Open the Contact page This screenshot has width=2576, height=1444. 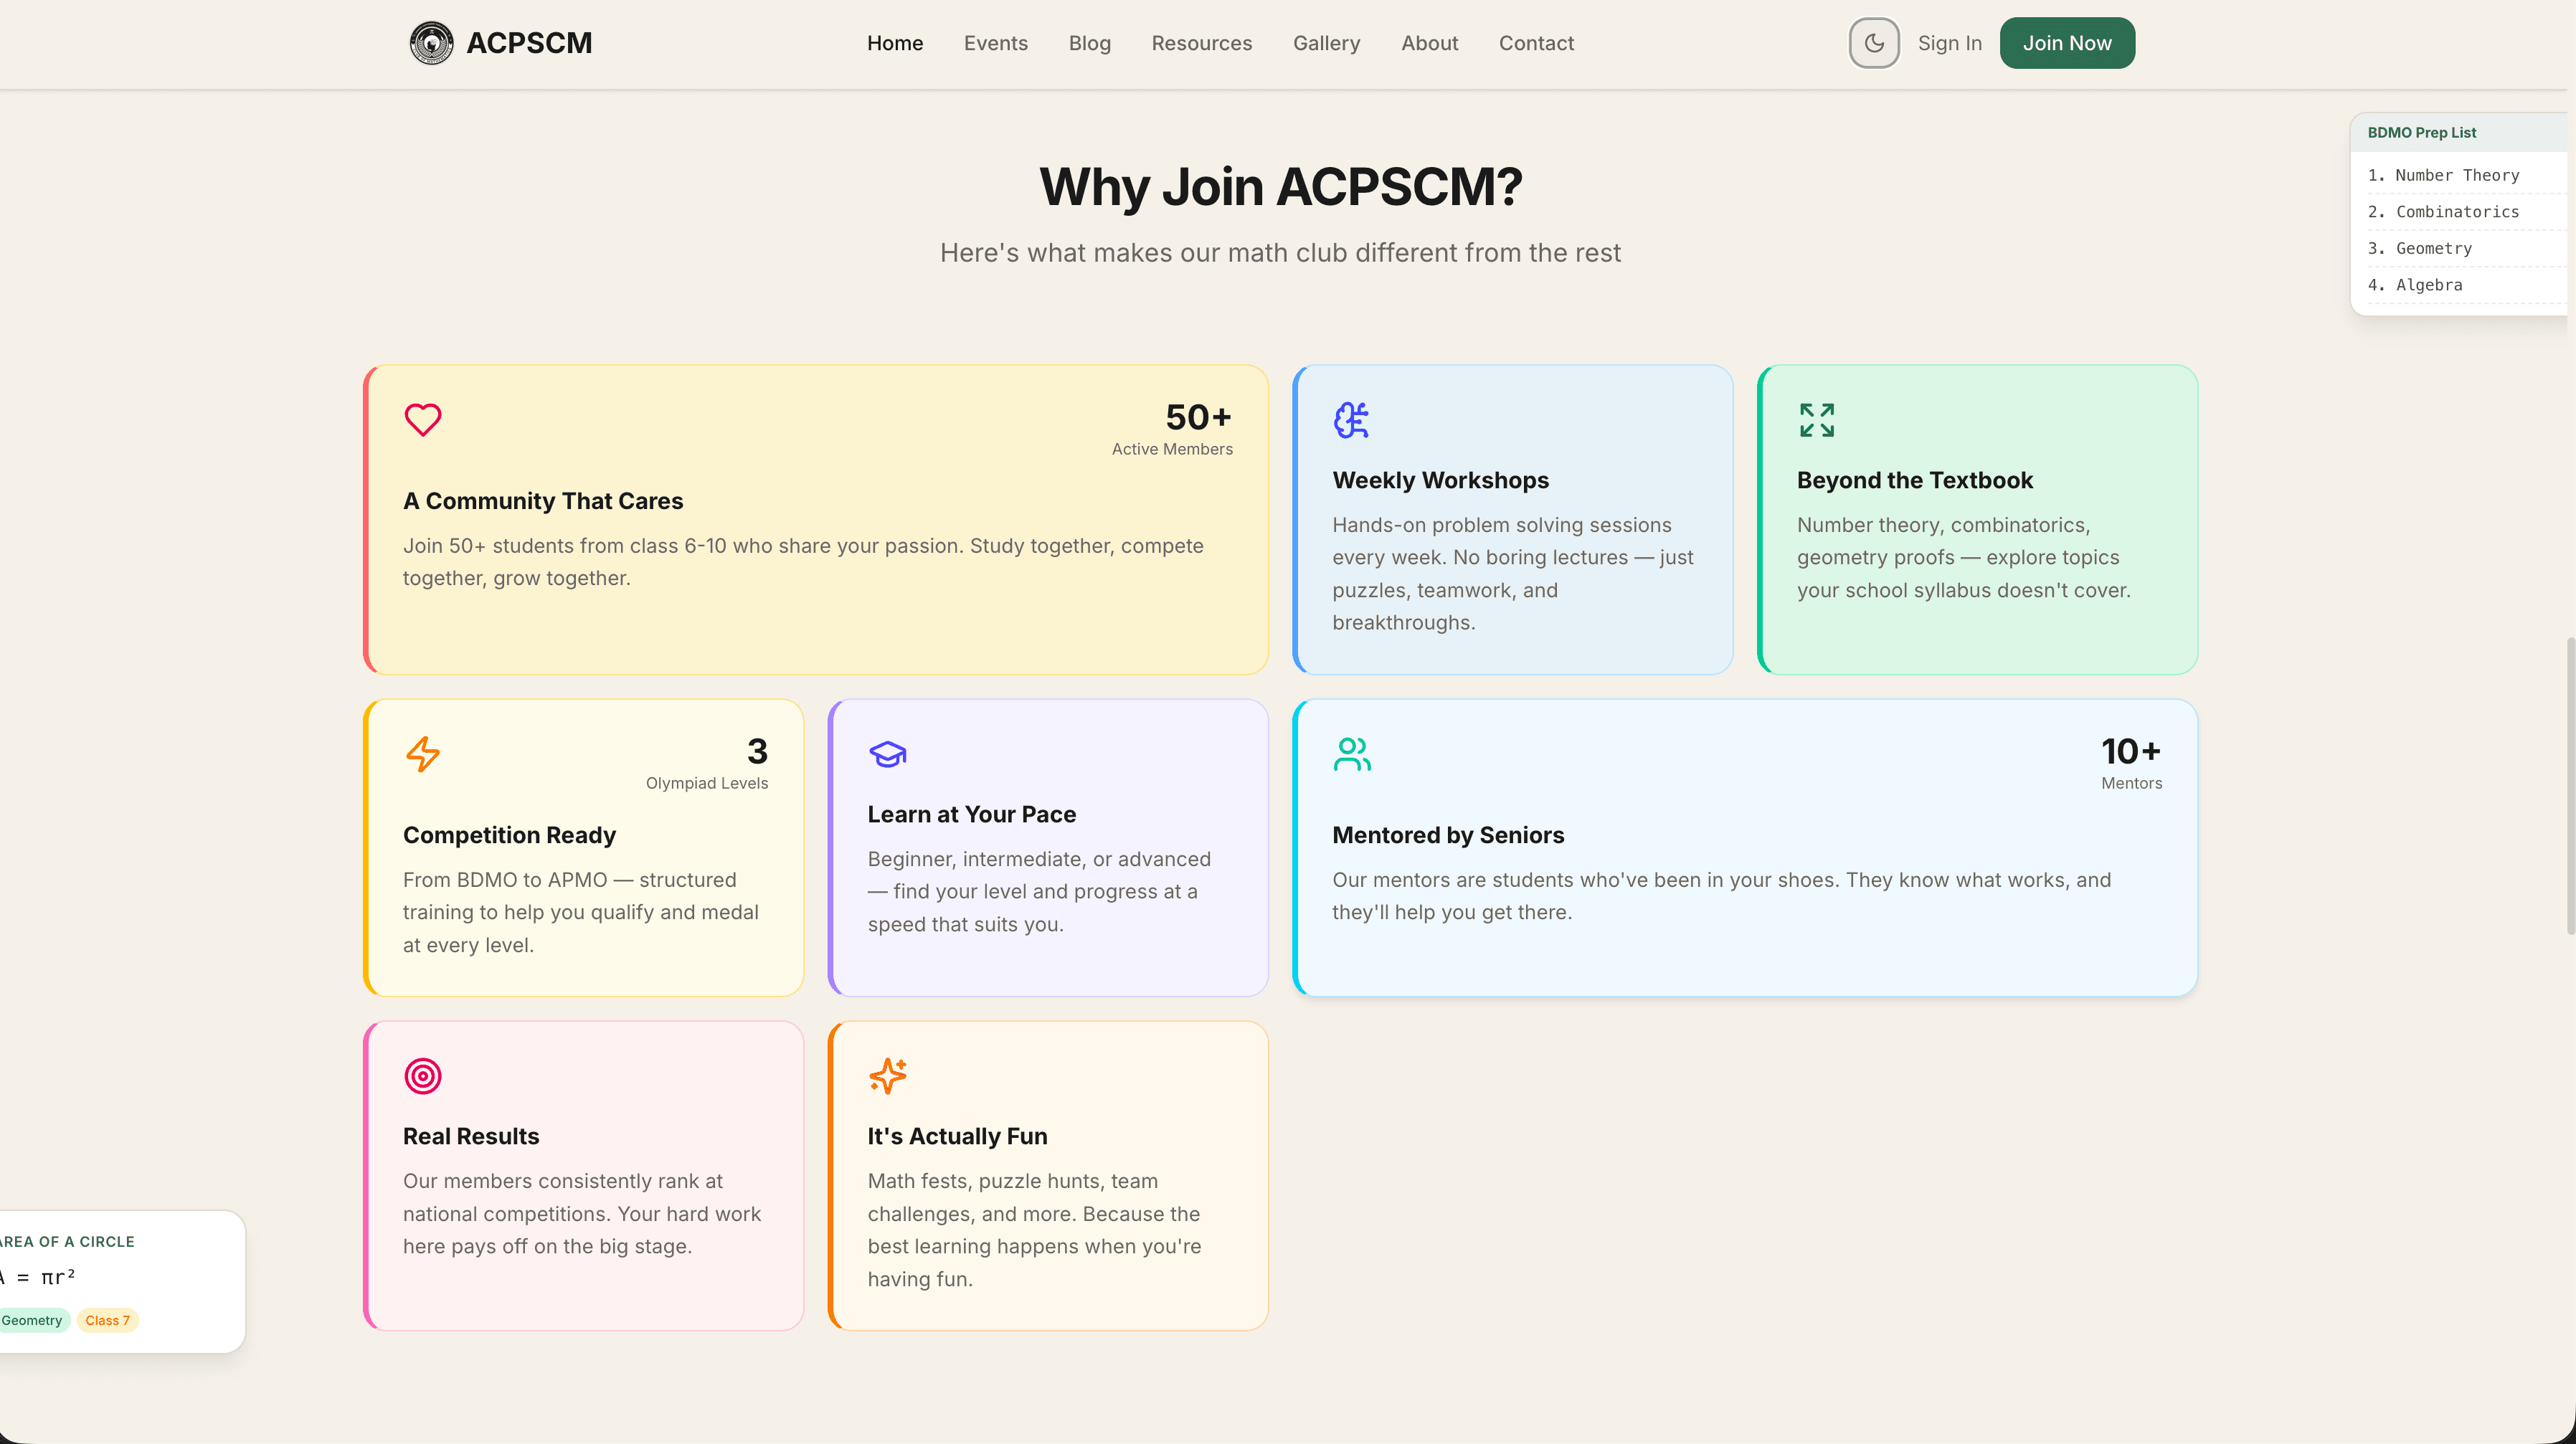(1536, 43)
